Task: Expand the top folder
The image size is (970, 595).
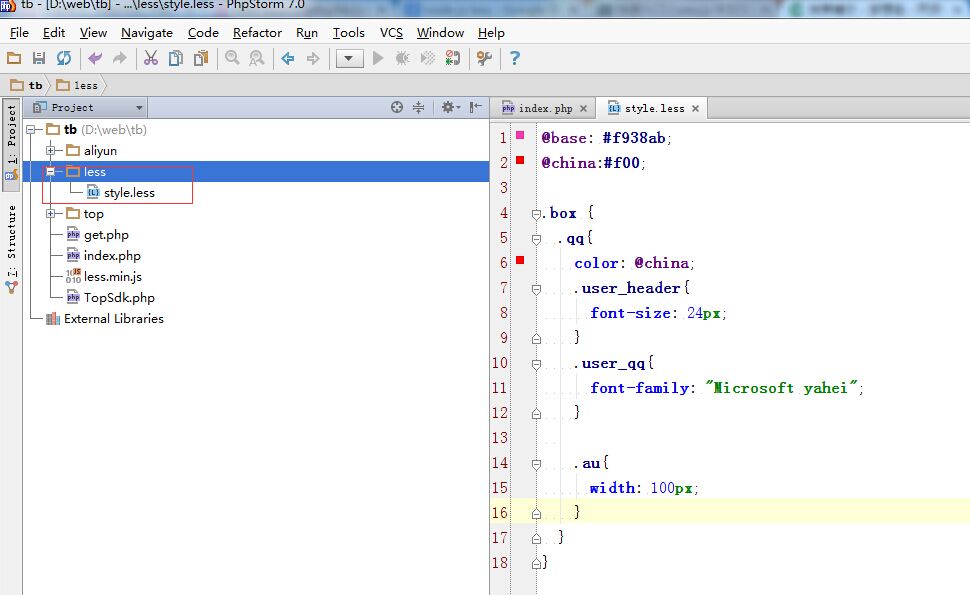Action: 51,213
